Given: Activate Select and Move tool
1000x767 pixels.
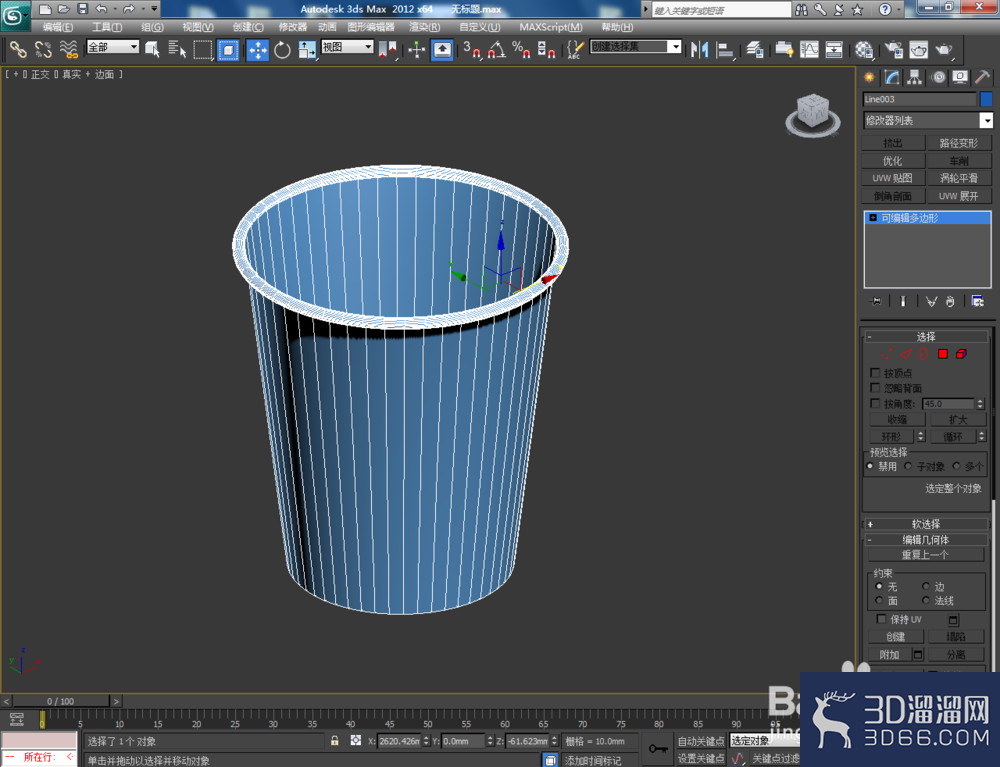Looking at the screenshot, I should point(258,49).
